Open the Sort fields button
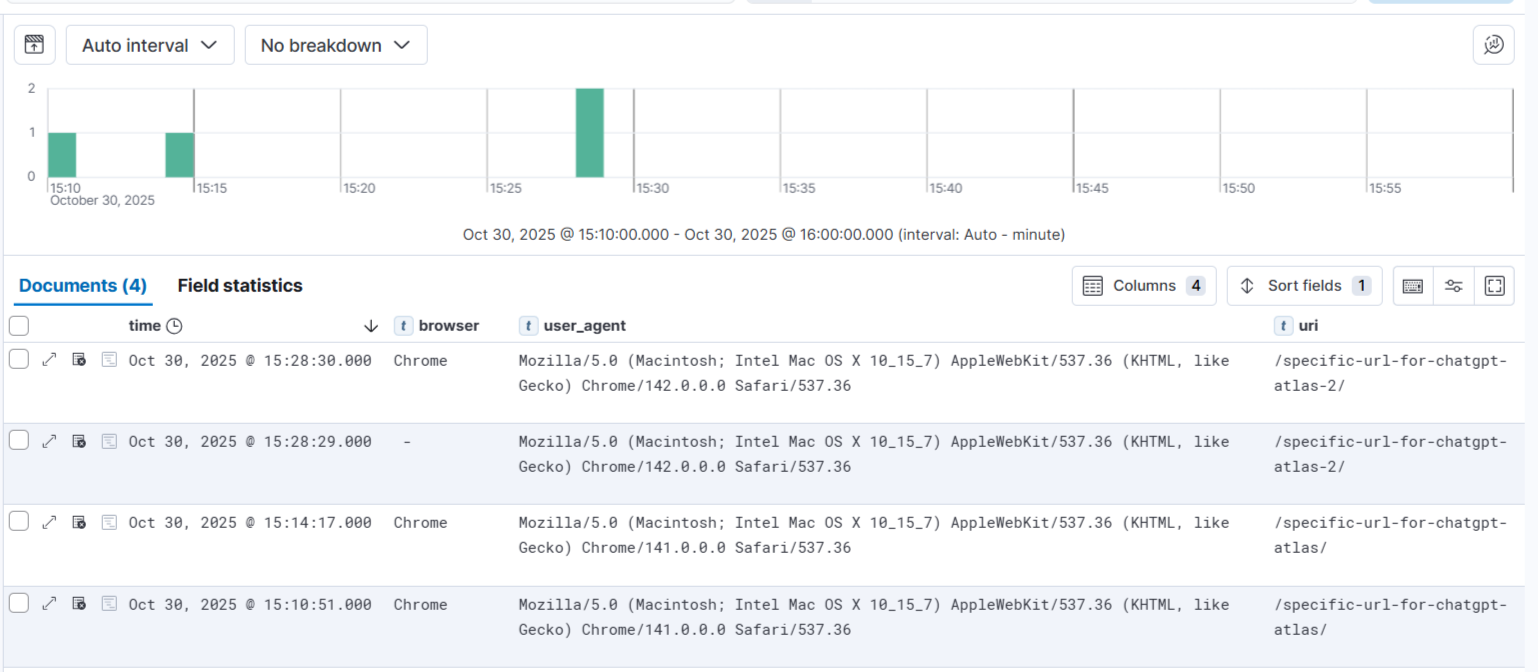1538x672 pixels. point(1304,286)
